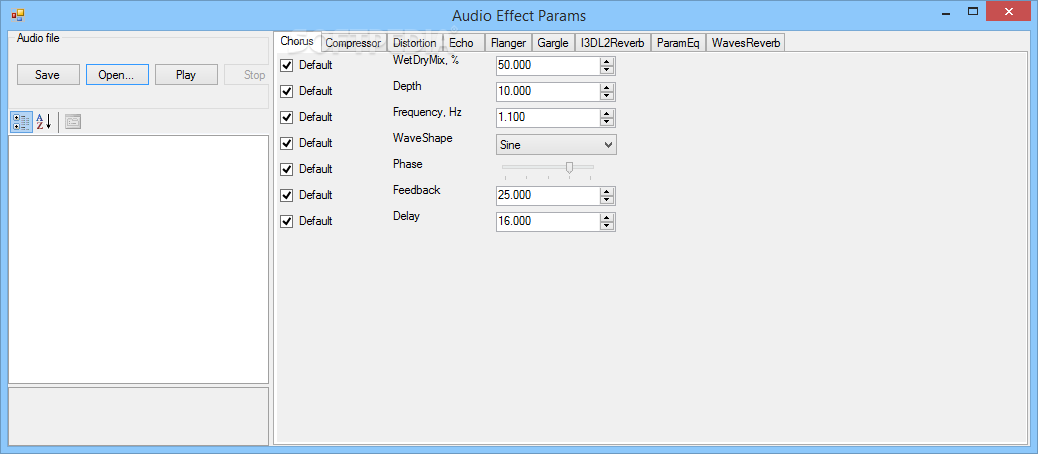Screen dimensions: 1038x454
Task: Toggle Default checkbox for WetDryMix
Action: tap(287, 65)
